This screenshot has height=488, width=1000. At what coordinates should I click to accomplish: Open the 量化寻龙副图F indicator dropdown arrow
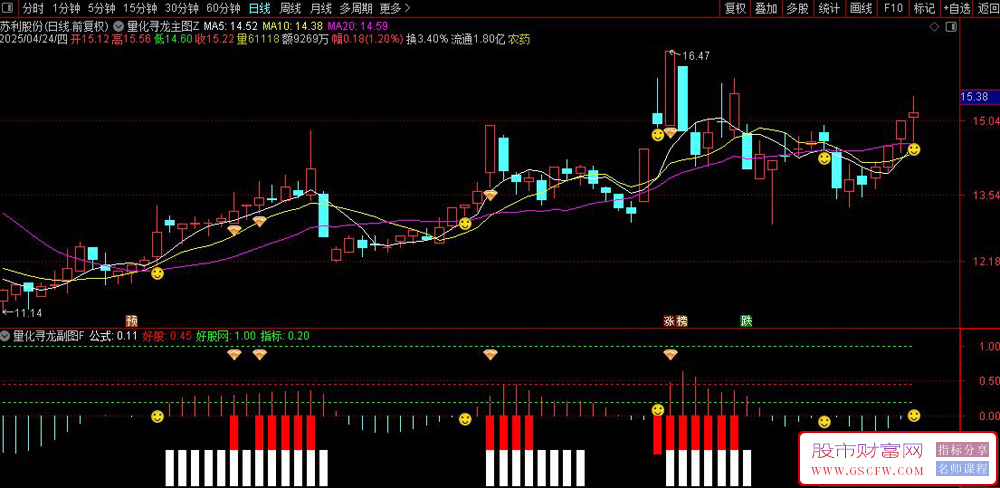5,334
